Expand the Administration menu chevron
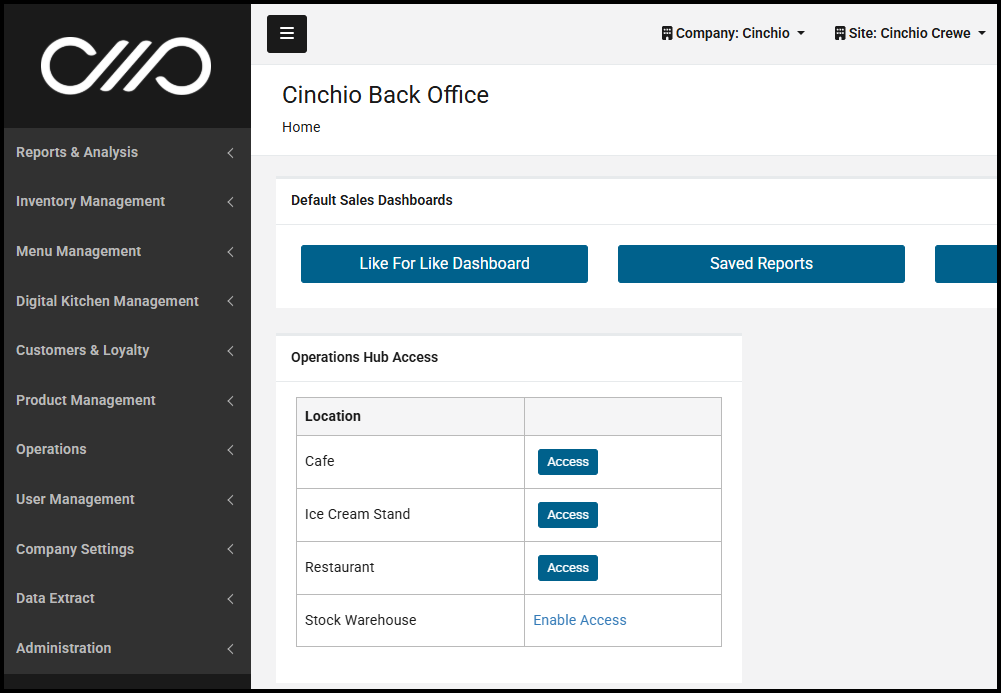The width and height of the screenshot is (1001, 693). (x=230, y=649)
